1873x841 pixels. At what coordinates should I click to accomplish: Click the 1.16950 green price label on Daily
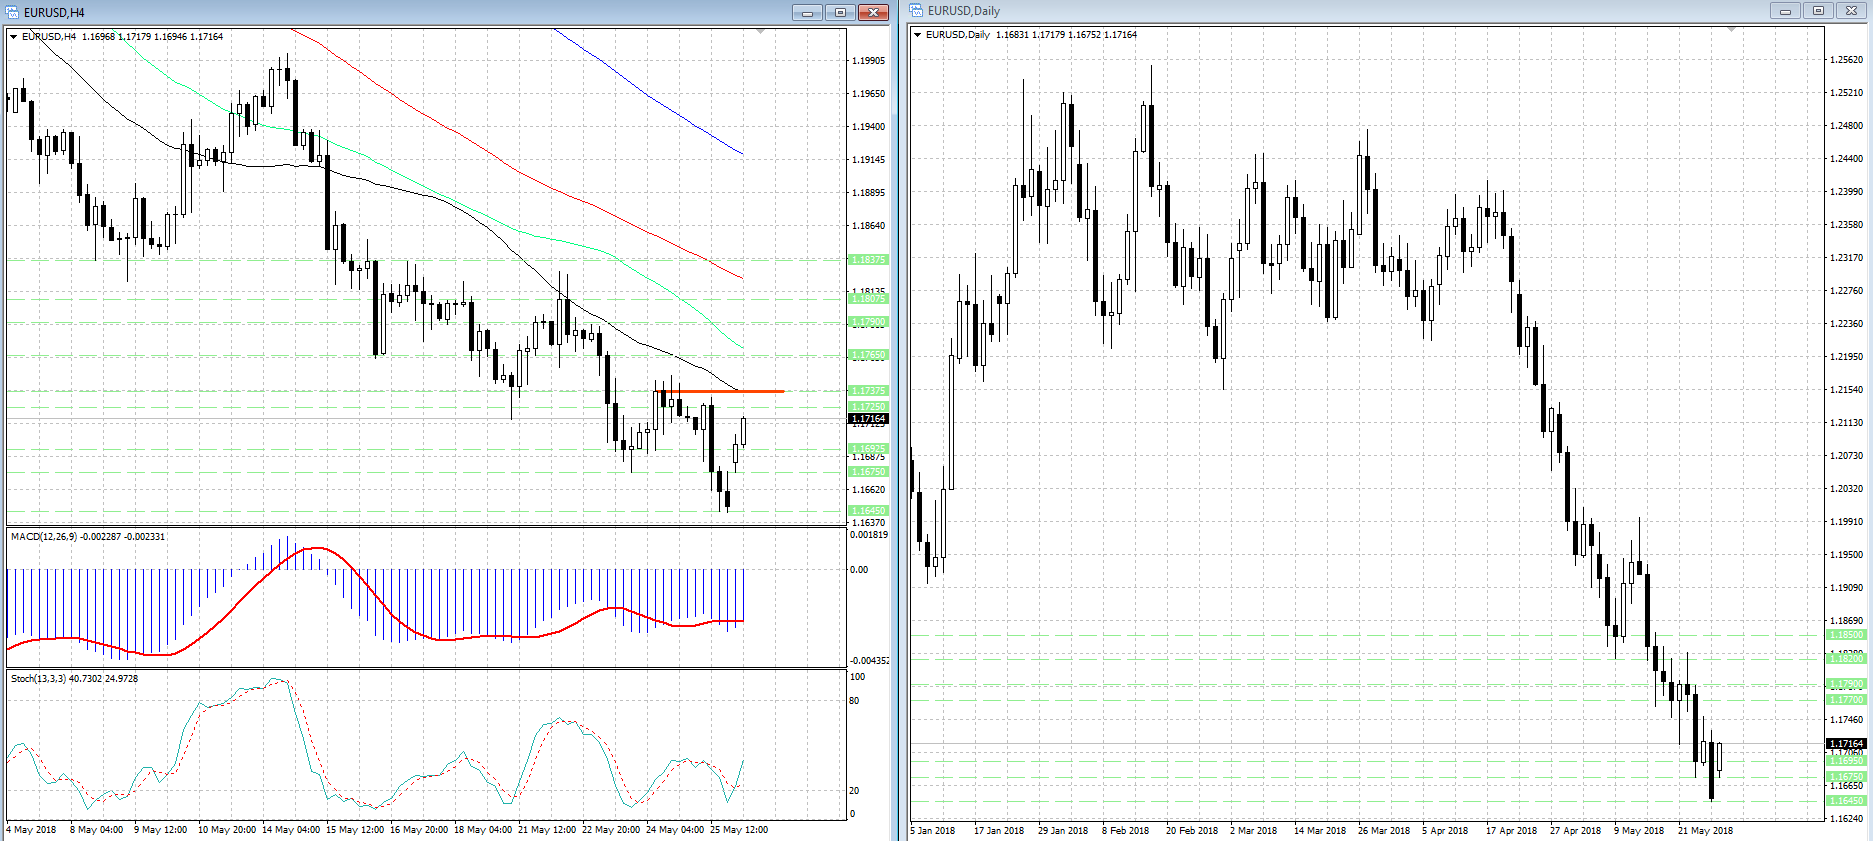click(1846, 761)
